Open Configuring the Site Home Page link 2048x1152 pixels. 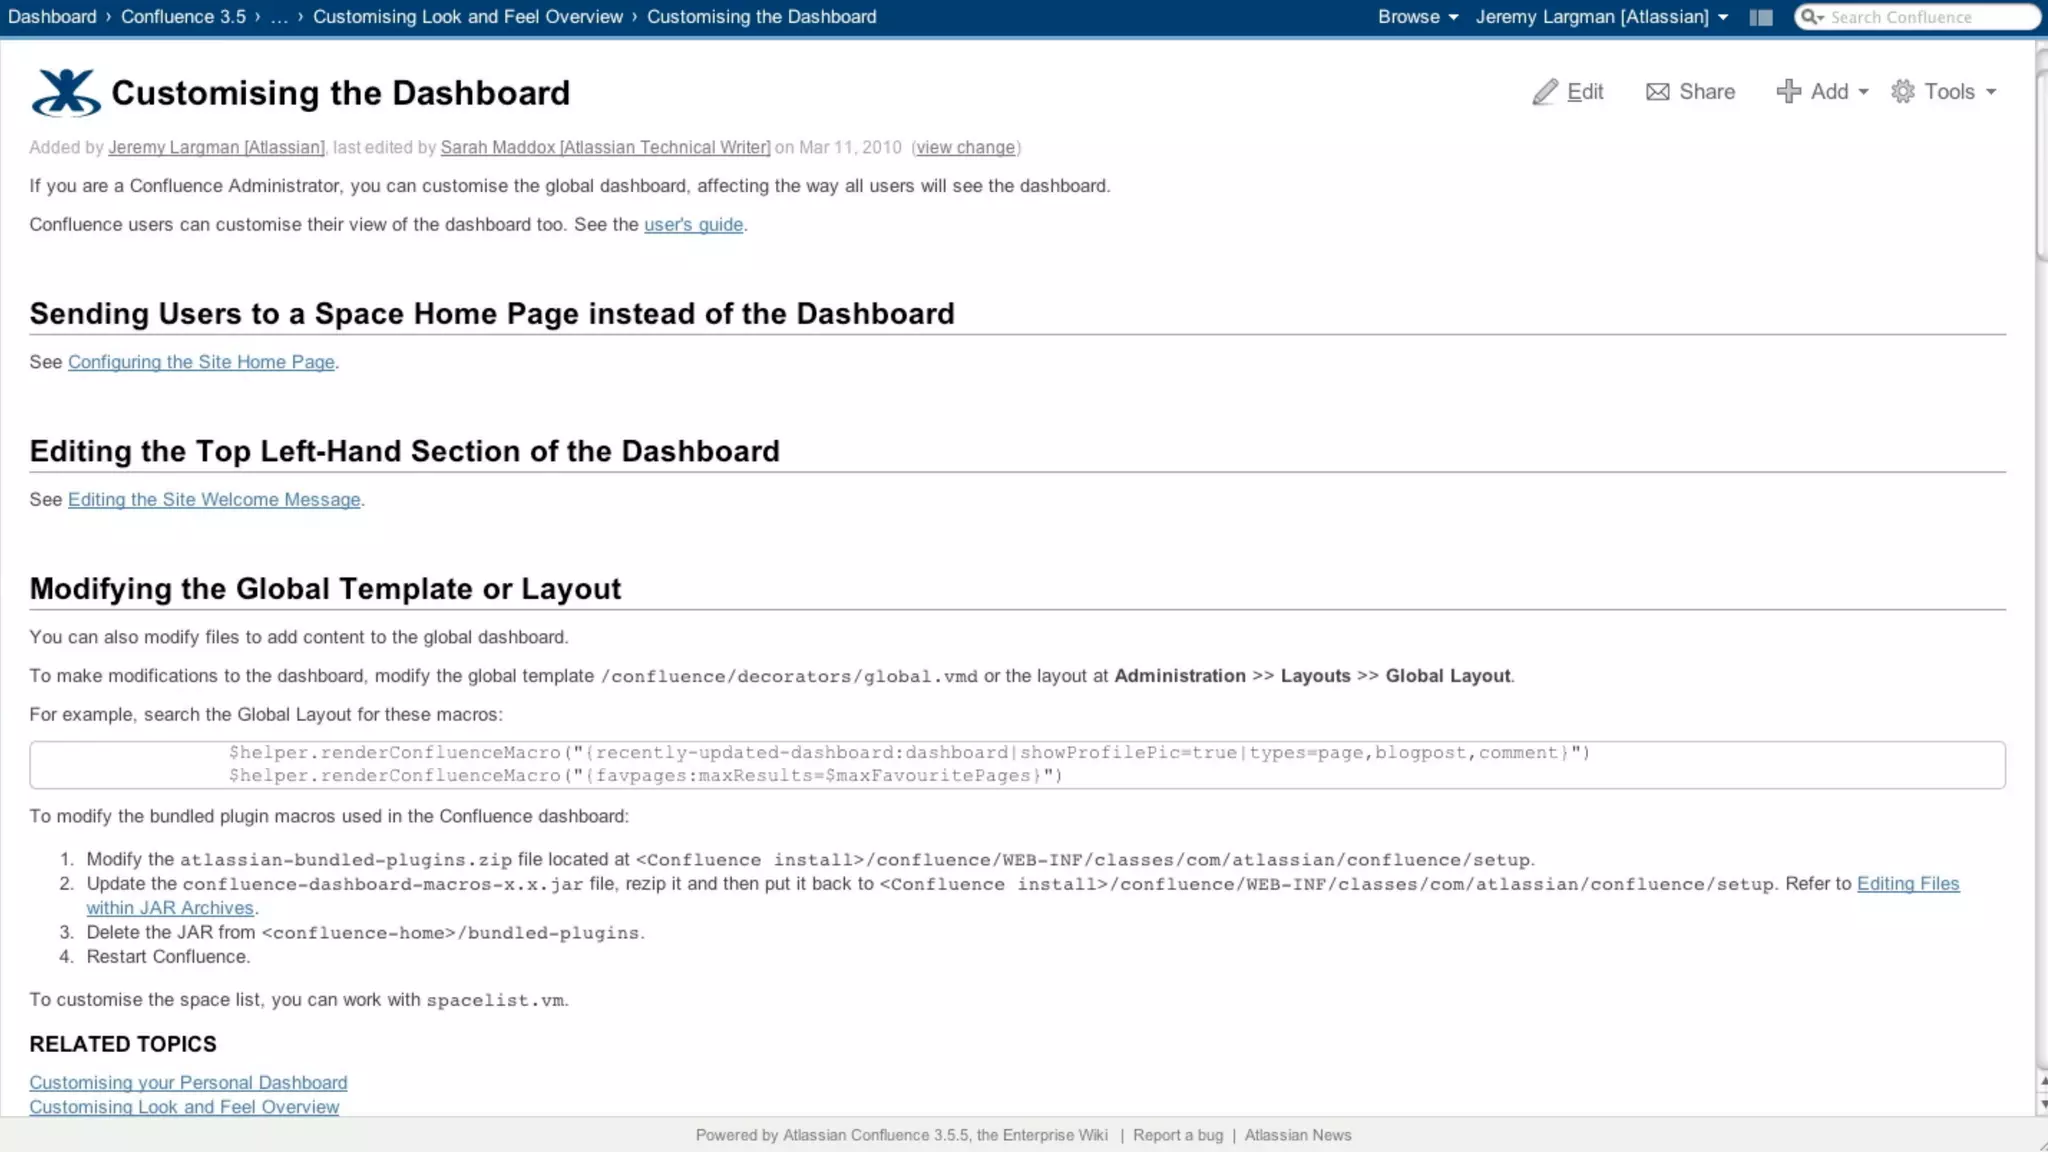(x=201, y=362)
